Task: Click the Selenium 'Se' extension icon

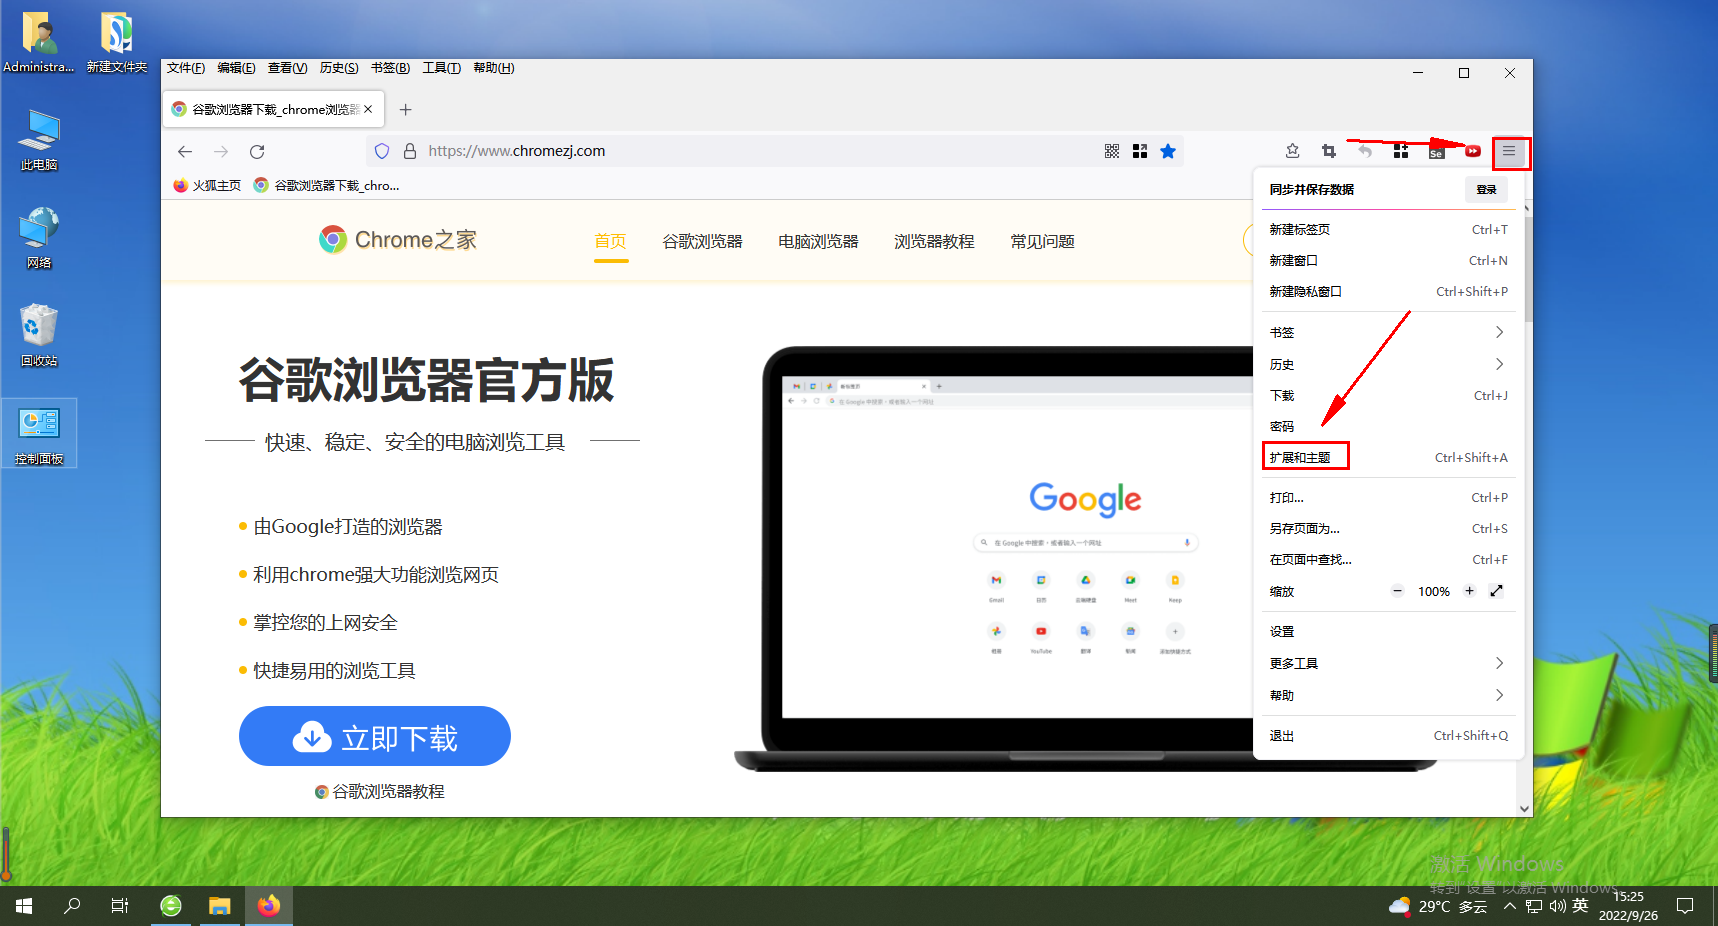Action: point(1437,152)
